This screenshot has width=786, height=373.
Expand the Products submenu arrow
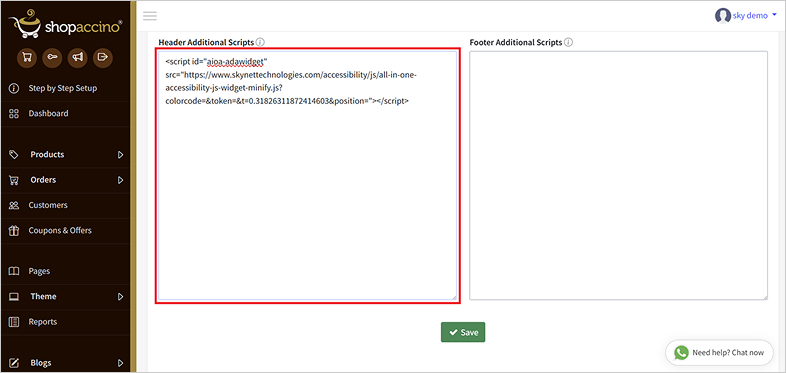120,155
